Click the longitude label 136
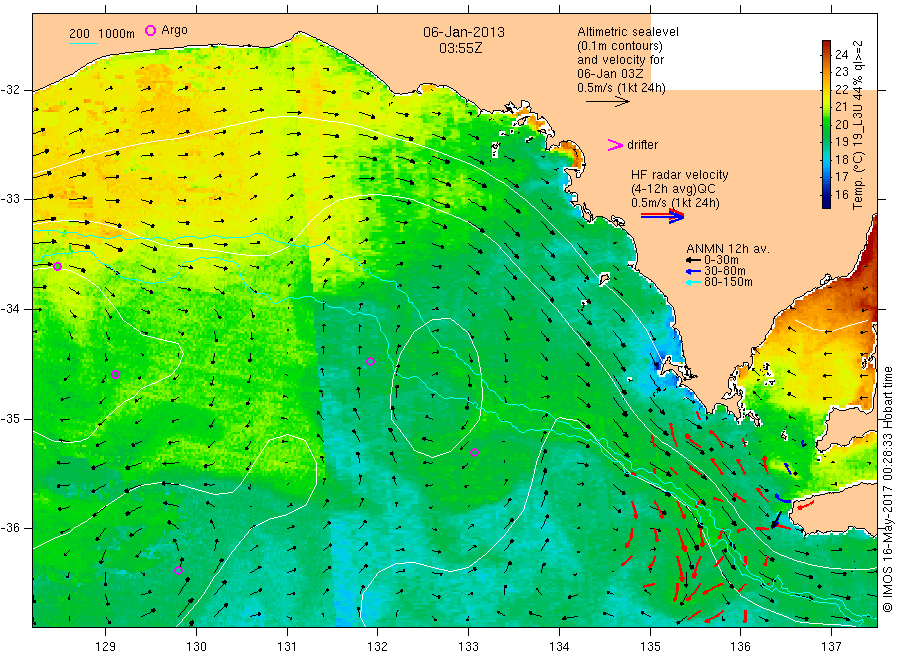 coord(740,646)
